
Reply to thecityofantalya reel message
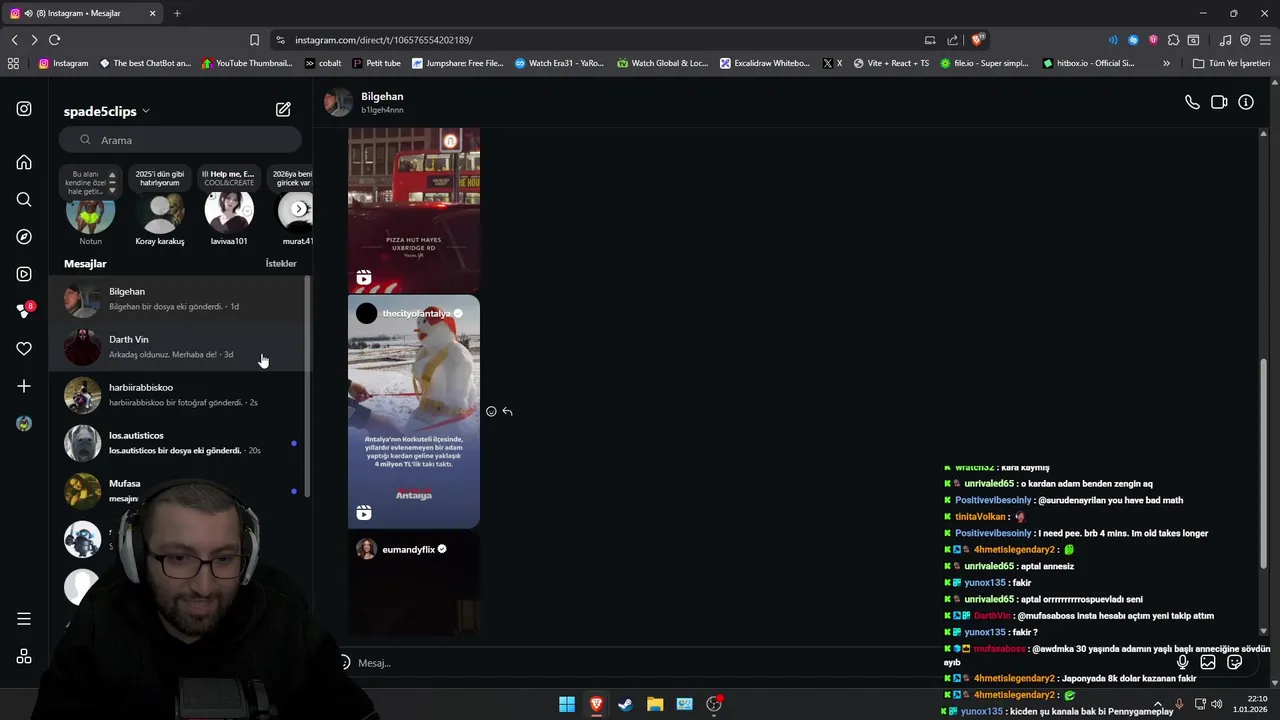click(x=507, y=411)
